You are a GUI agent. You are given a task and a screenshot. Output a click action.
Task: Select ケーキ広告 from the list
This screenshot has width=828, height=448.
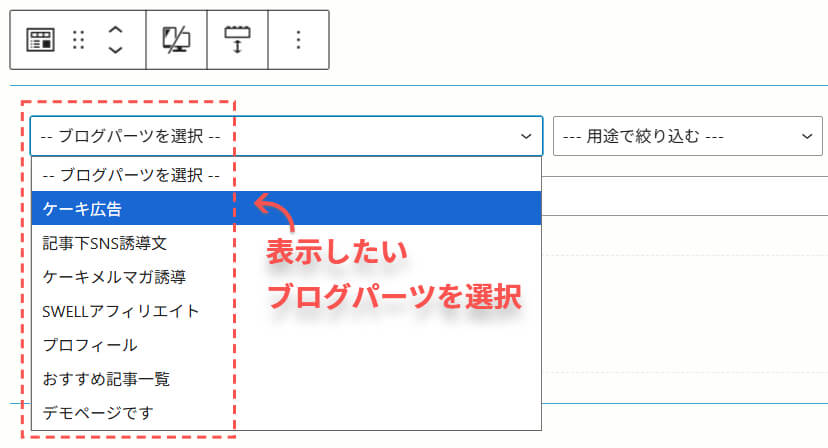(90, 209)
